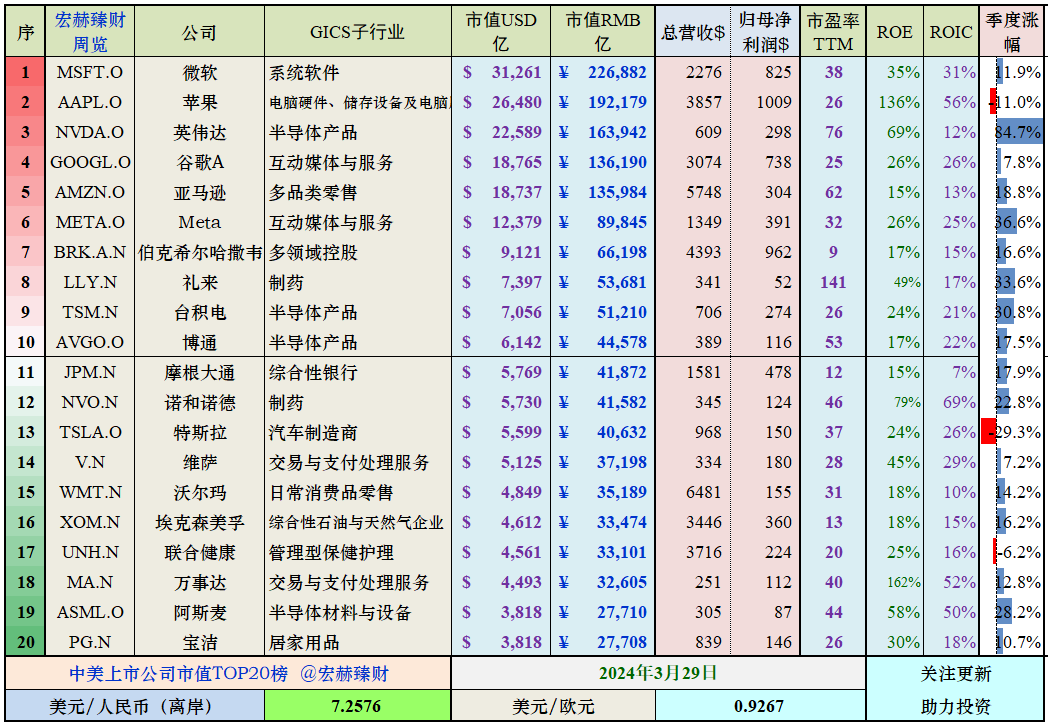The width and height of the screenshot is (1048, 723).
Task: Click the ROIC column header
Action: [x=951, y=31]
